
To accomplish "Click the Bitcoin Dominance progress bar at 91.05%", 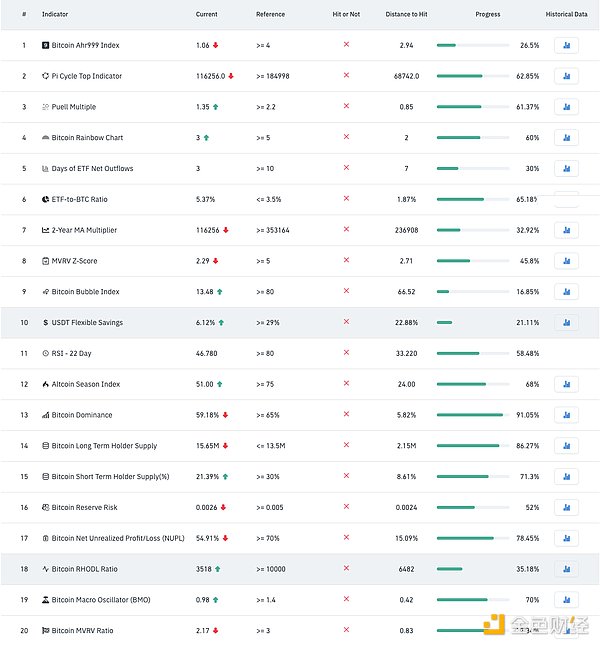I will click(473, 415).
